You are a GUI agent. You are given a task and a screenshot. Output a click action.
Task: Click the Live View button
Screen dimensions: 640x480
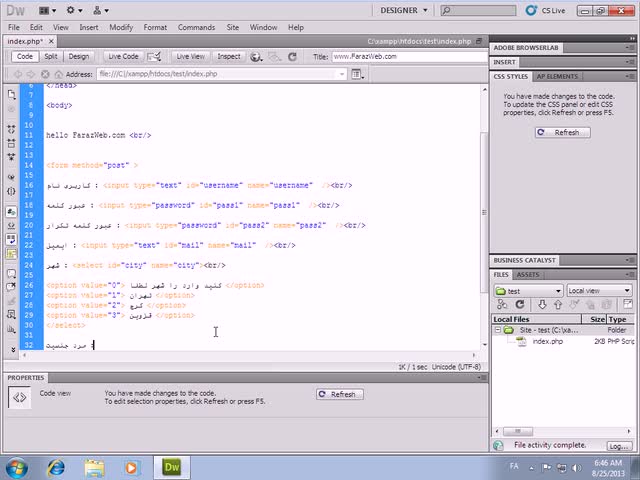point(190,57)
